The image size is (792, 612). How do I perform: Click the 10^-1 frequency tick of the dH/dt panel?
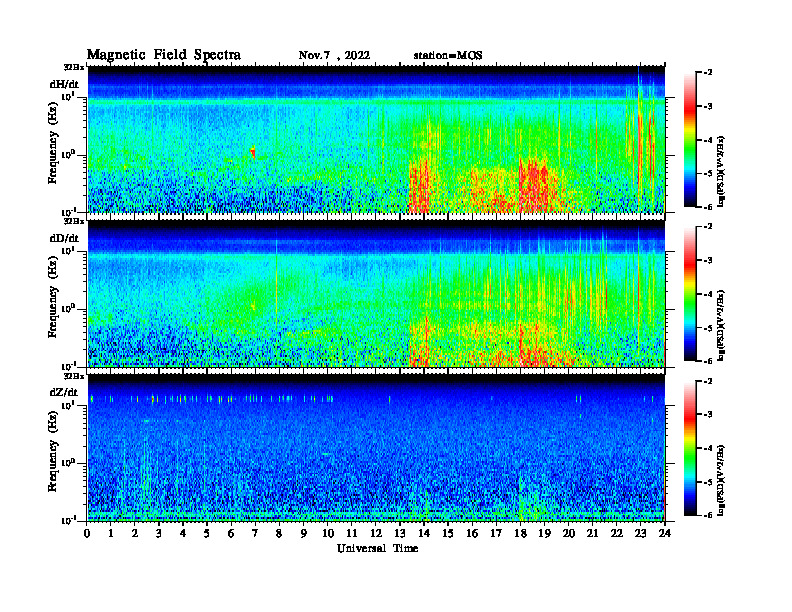tap(68, 212)
